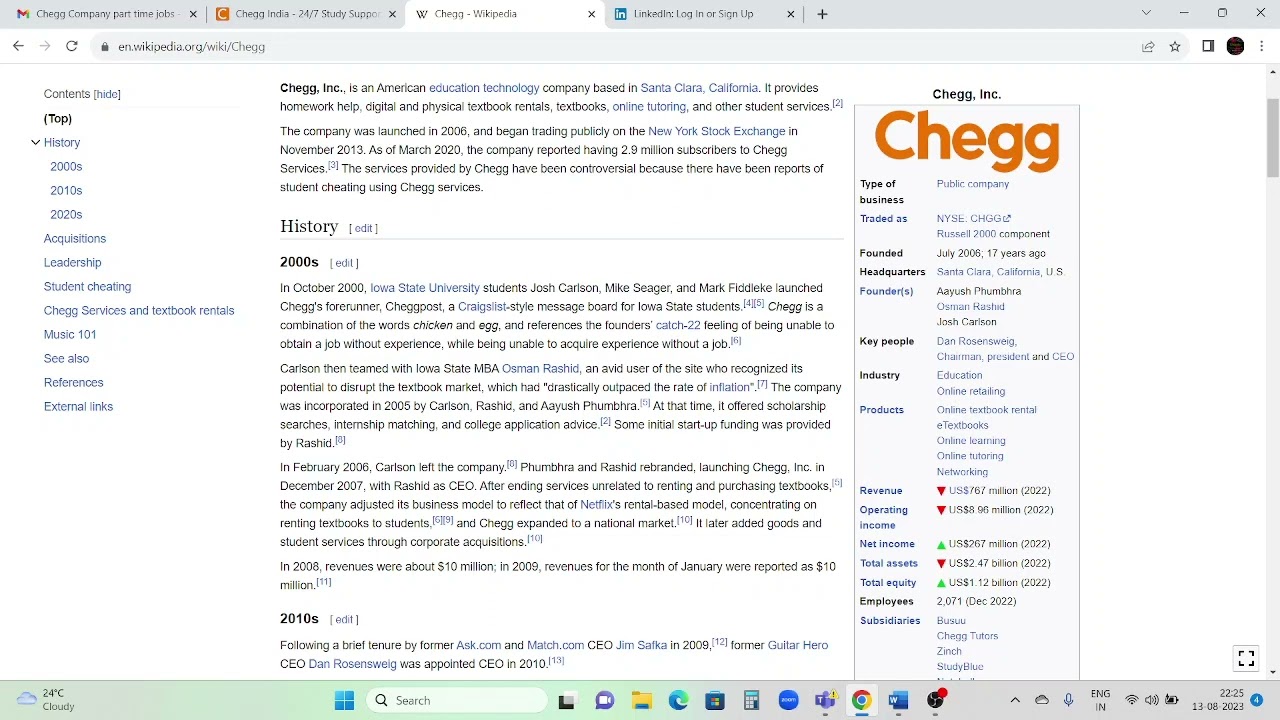
Task: Edit the 2010s subsection
Action: 344,620
